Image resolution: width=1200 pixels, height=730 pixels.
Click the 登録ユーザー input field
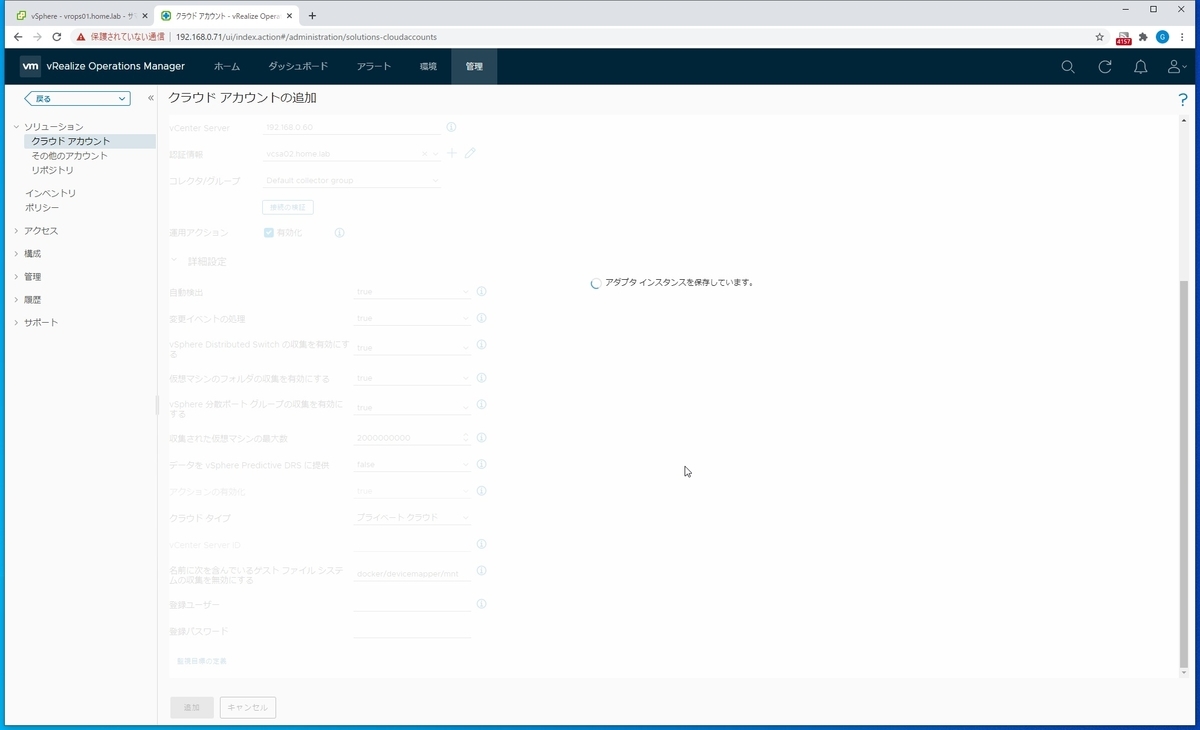(x=412, y=604)
